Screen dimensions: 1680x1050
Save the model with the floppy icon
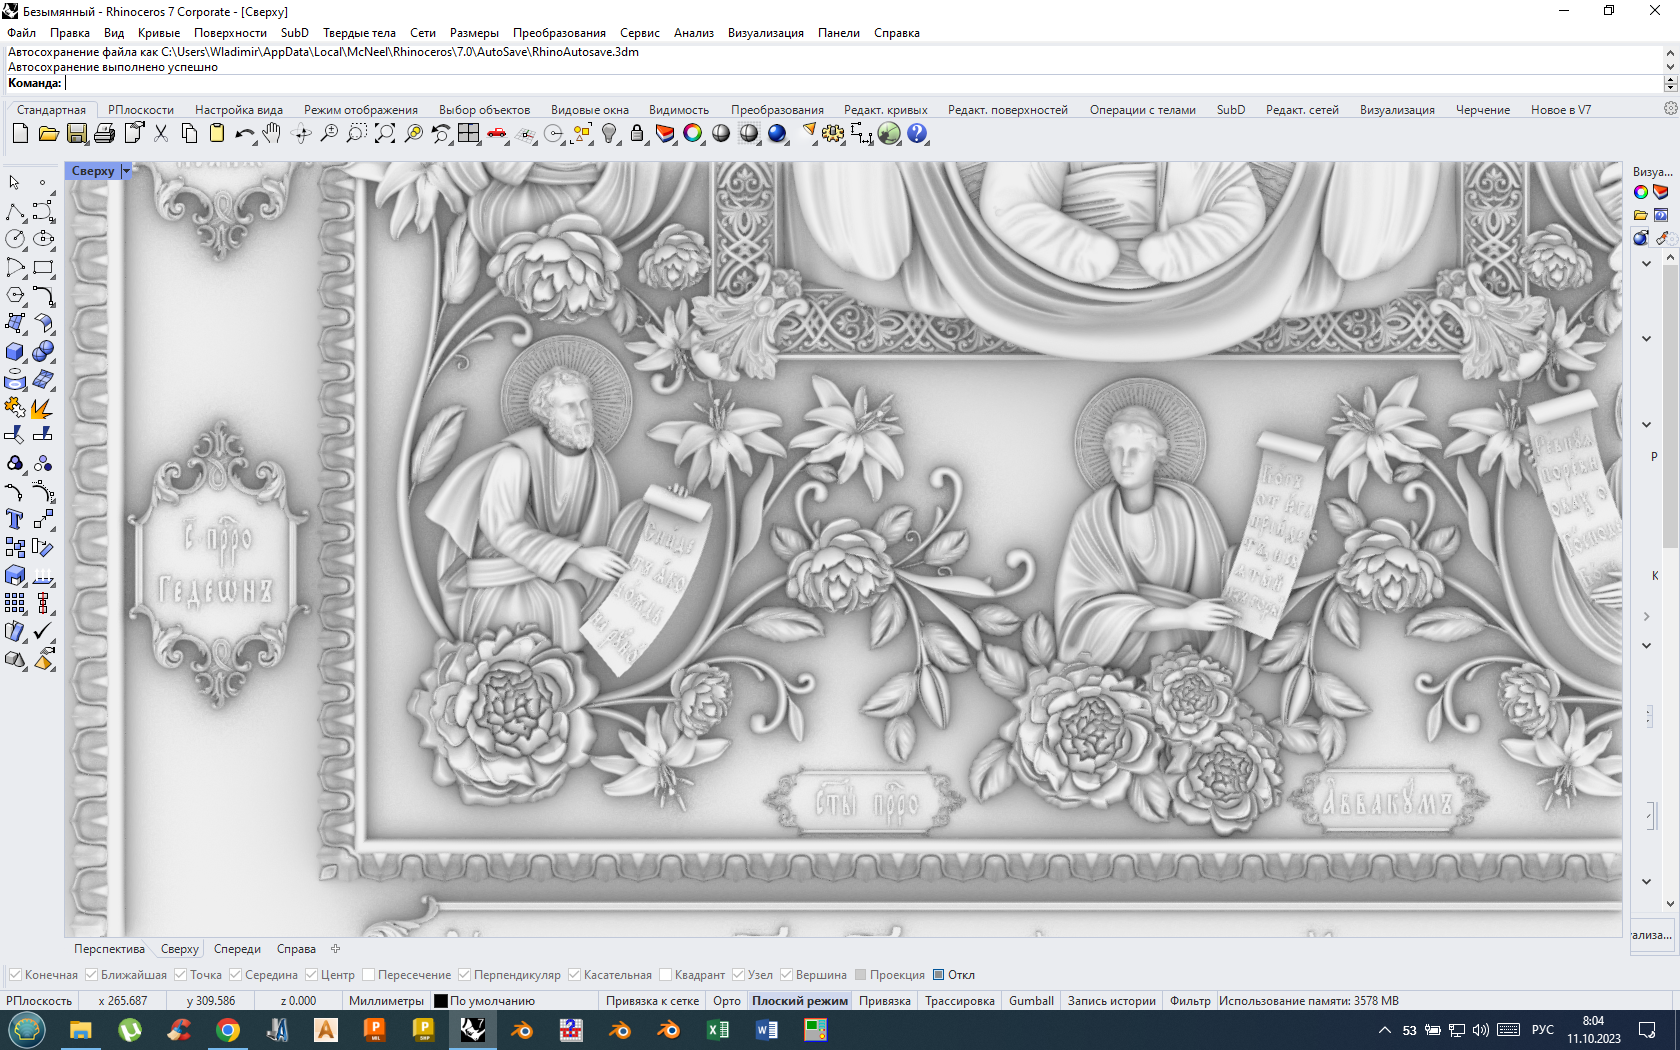pos(76,133)
